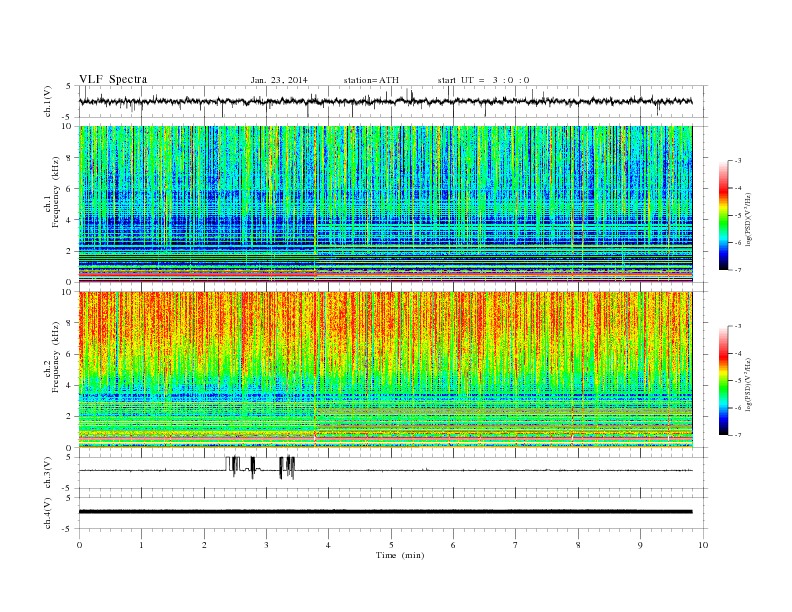Click the ch.2 "Frequency (kHz)" axis title
This screenshot has width=792, height=612.
(56, 356)
